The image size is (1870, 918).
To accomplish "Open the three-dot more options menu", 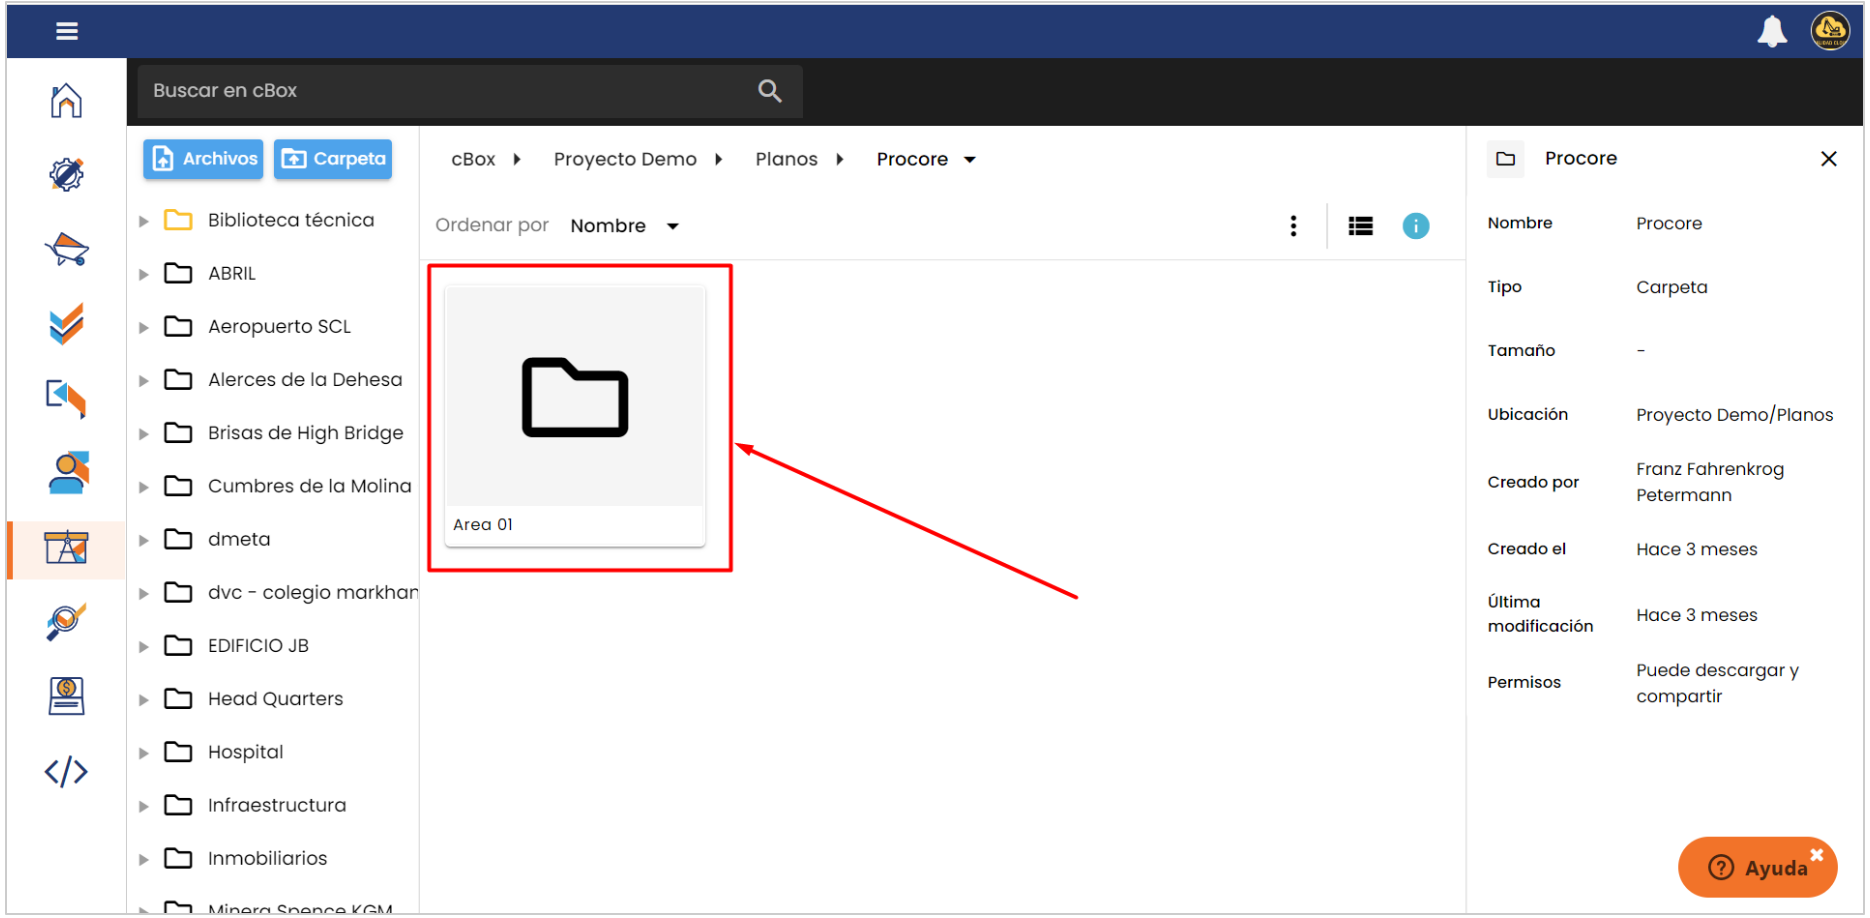I will click(1293, 226).
